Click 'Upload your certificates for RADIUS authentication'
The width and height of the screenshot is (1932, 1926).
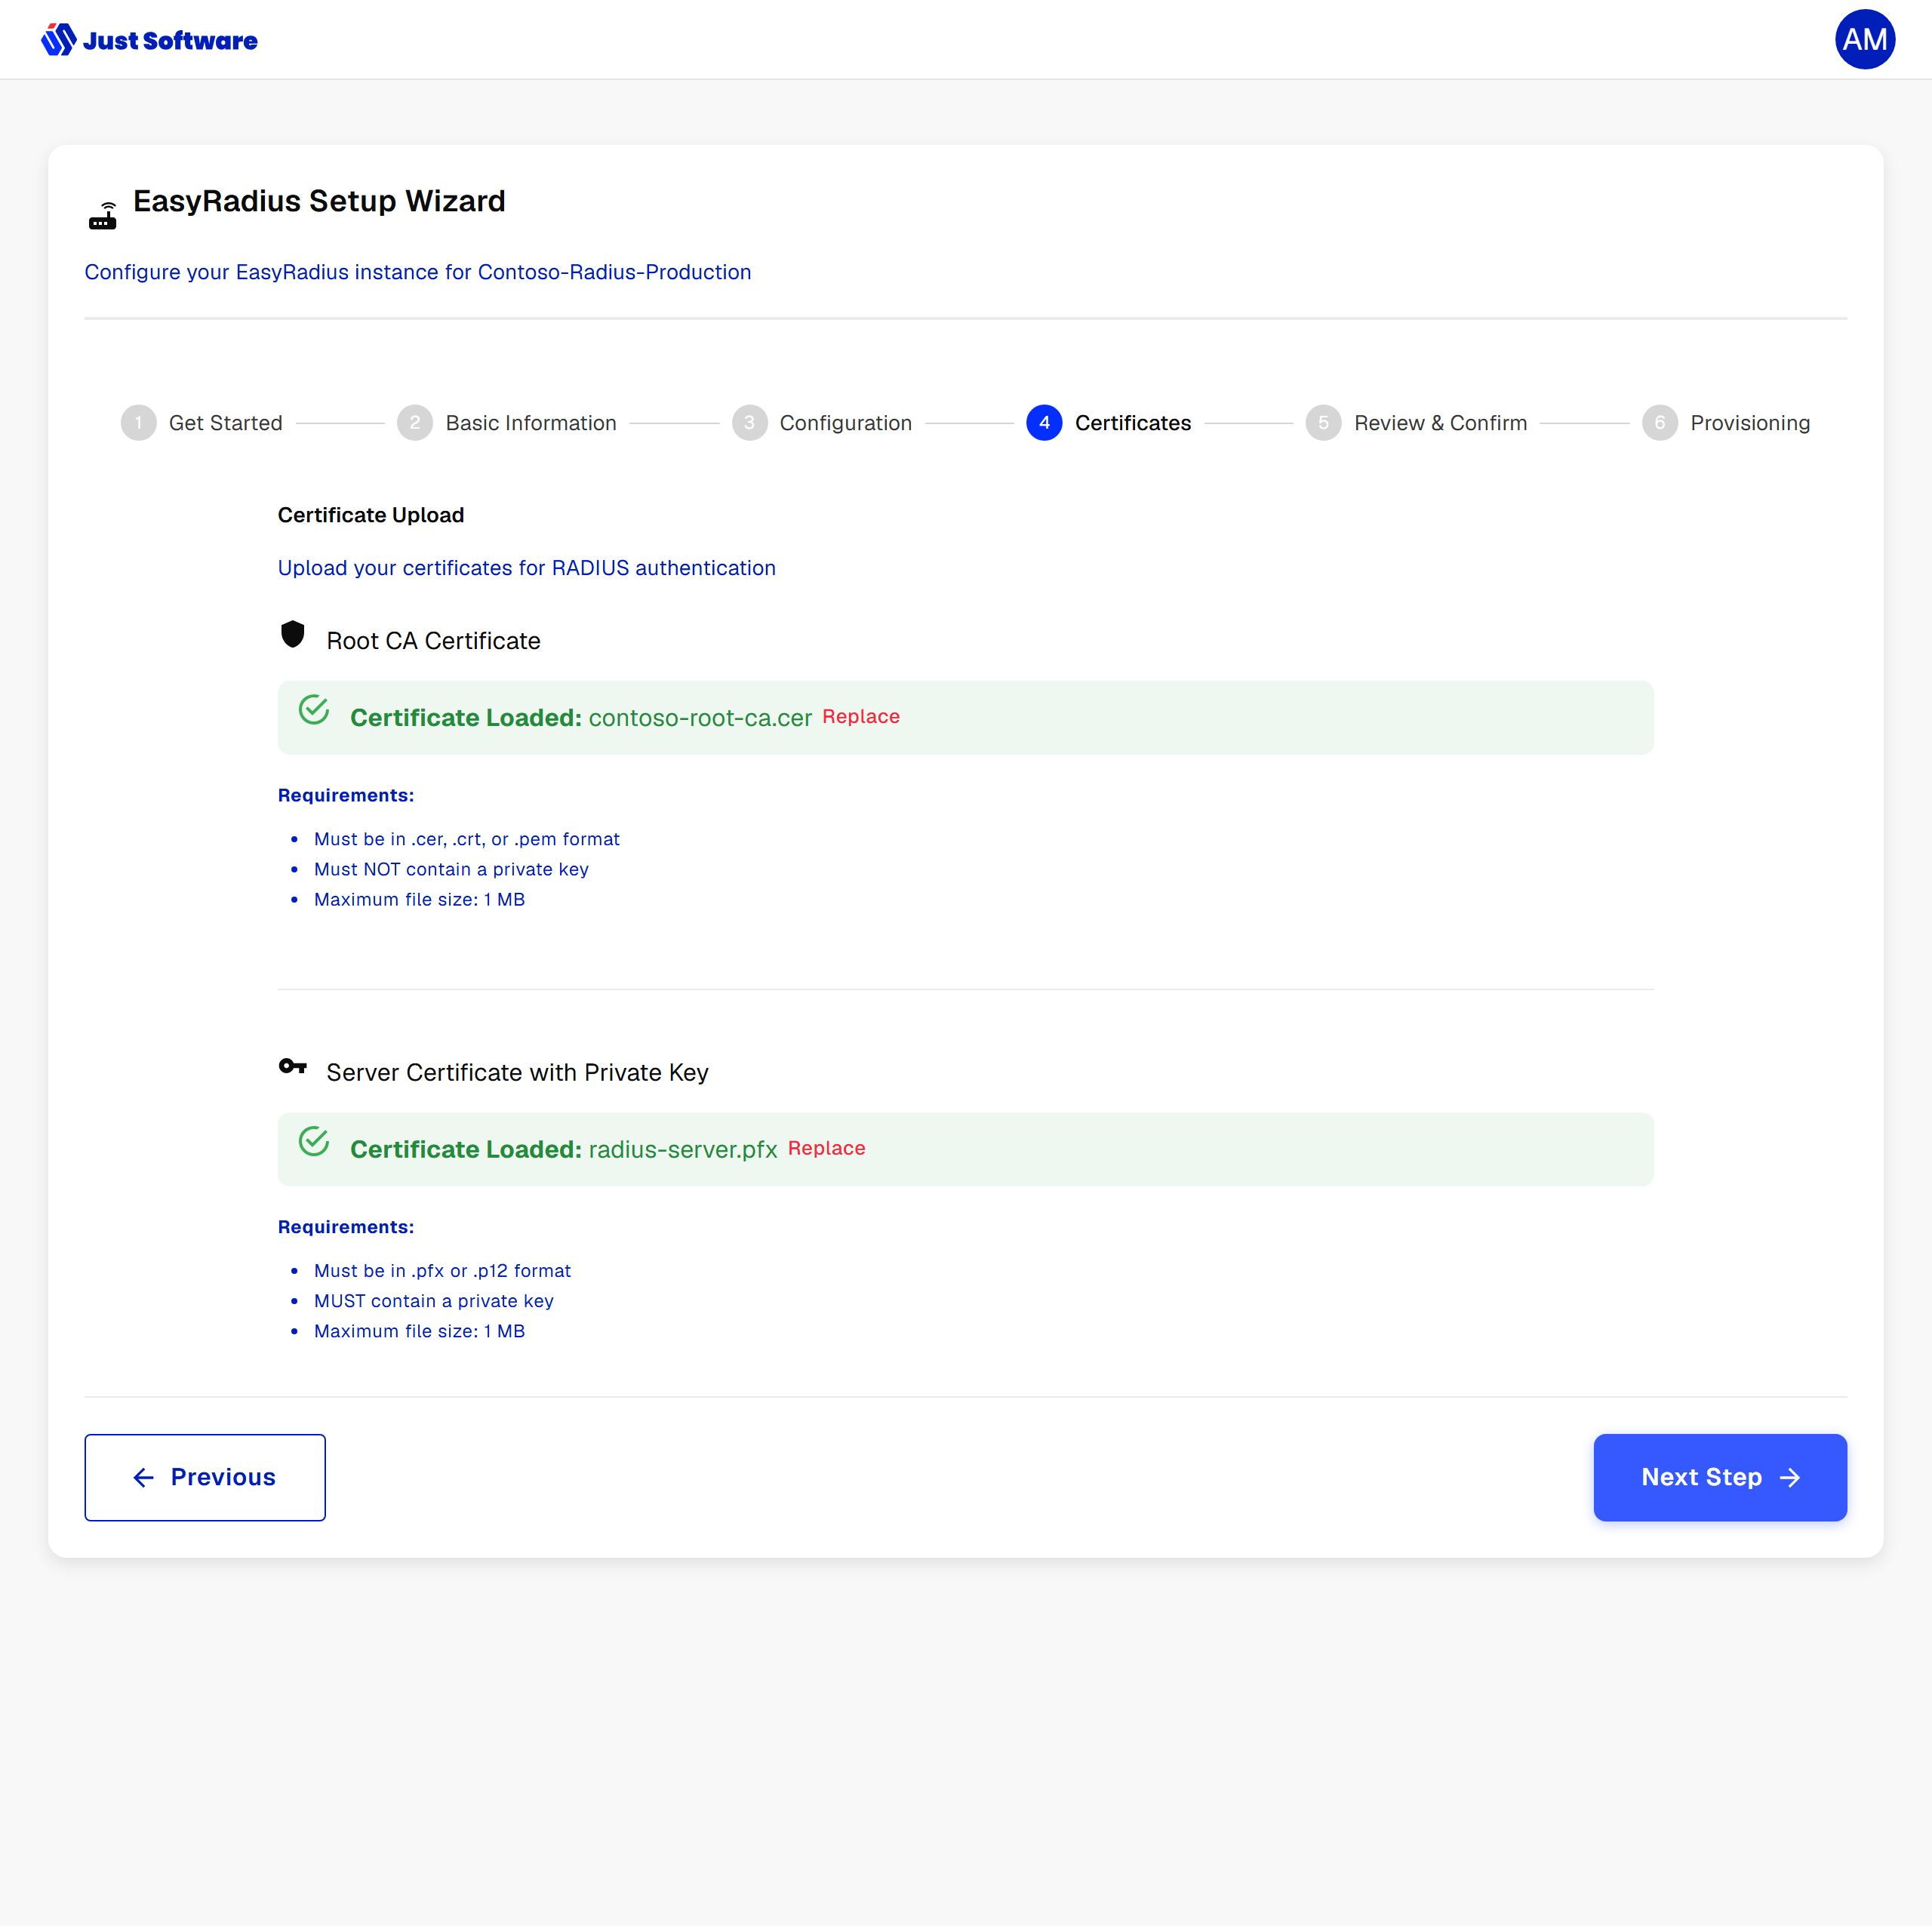[x=527, y=568]
